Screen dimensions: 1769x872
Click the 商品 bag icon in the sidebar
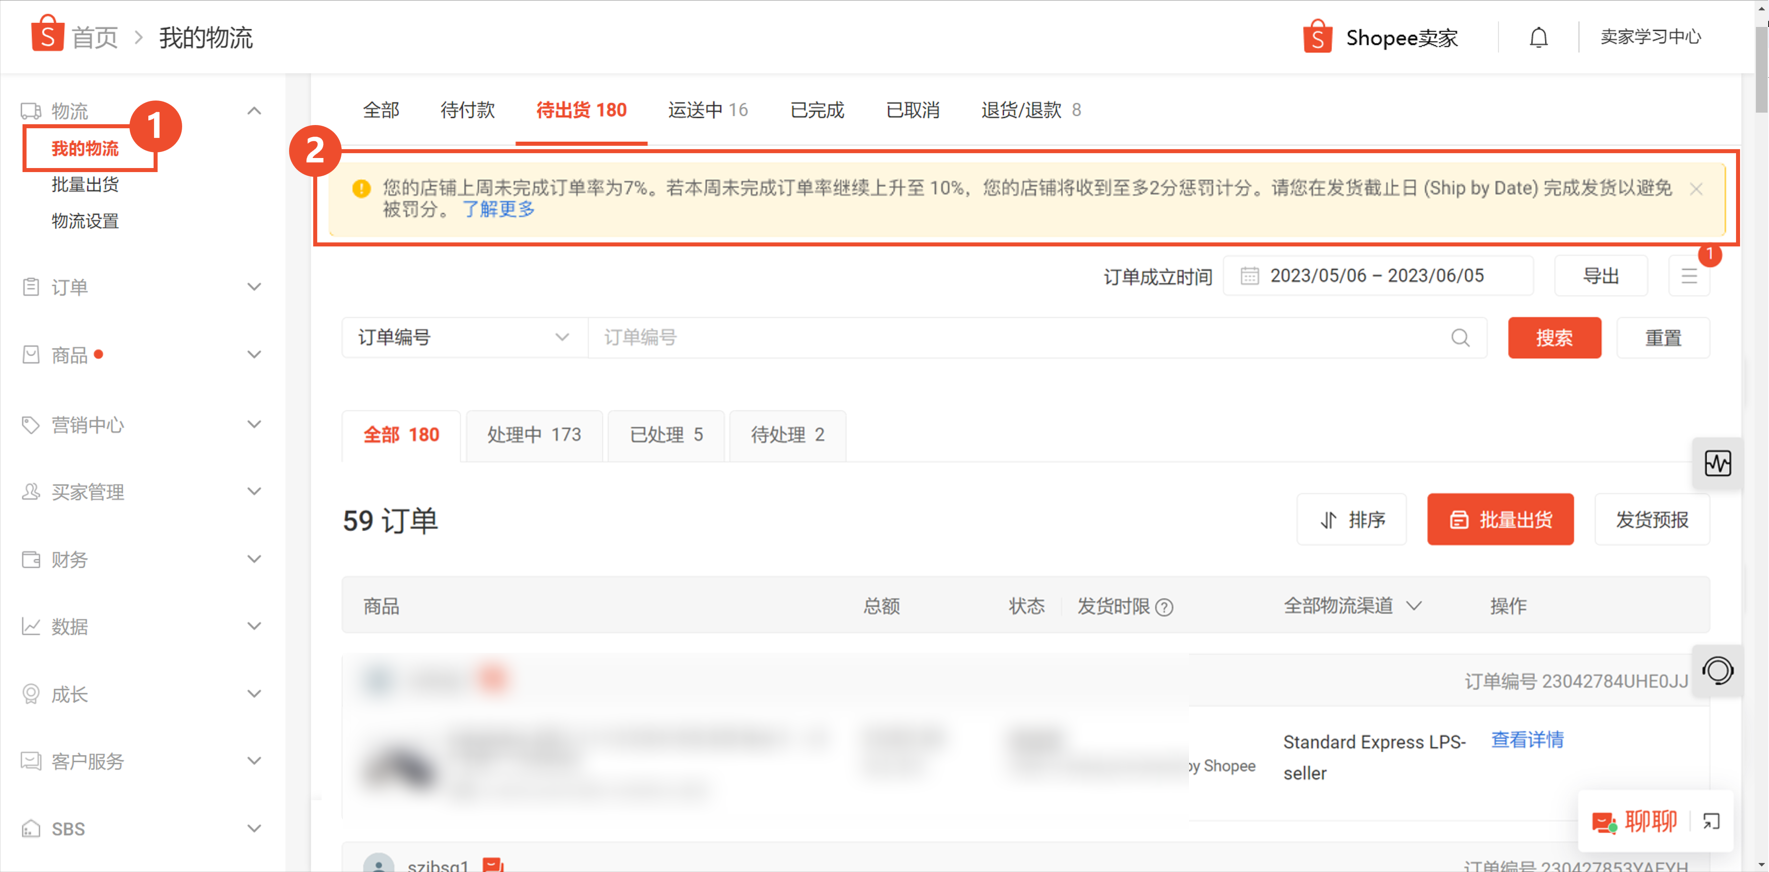[x=31, y=355]
